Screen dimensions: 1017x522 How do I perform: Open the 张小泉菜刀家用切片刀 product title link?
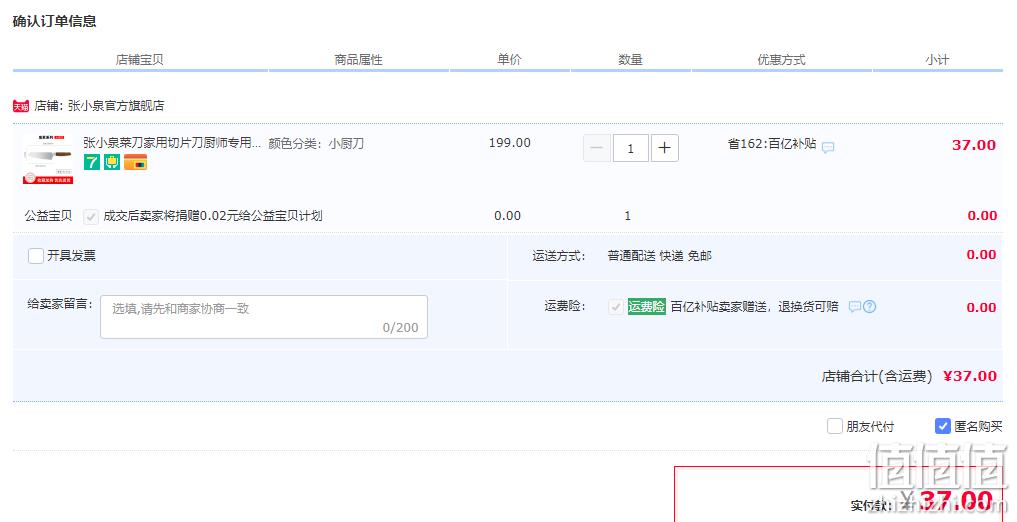pos(172,143)
